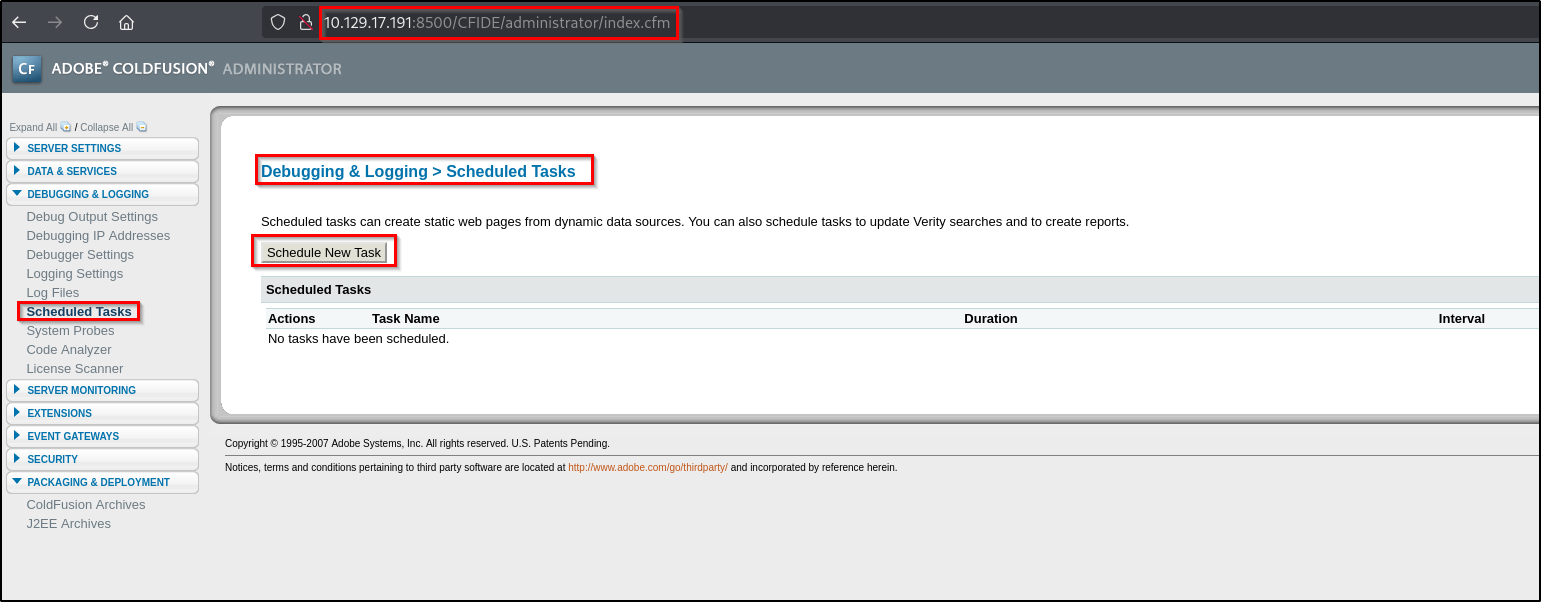Click the Collapse All globe icon
Screen dimensions: 1541x602
click(x=141, y=126)
